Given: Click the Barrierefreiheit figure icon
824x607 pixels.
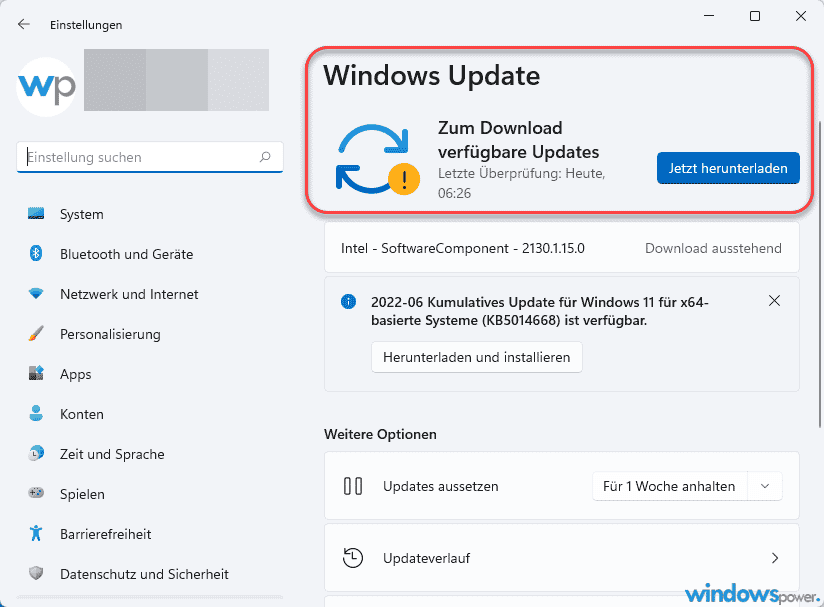Looking at the screenshot, I should 36,533.
